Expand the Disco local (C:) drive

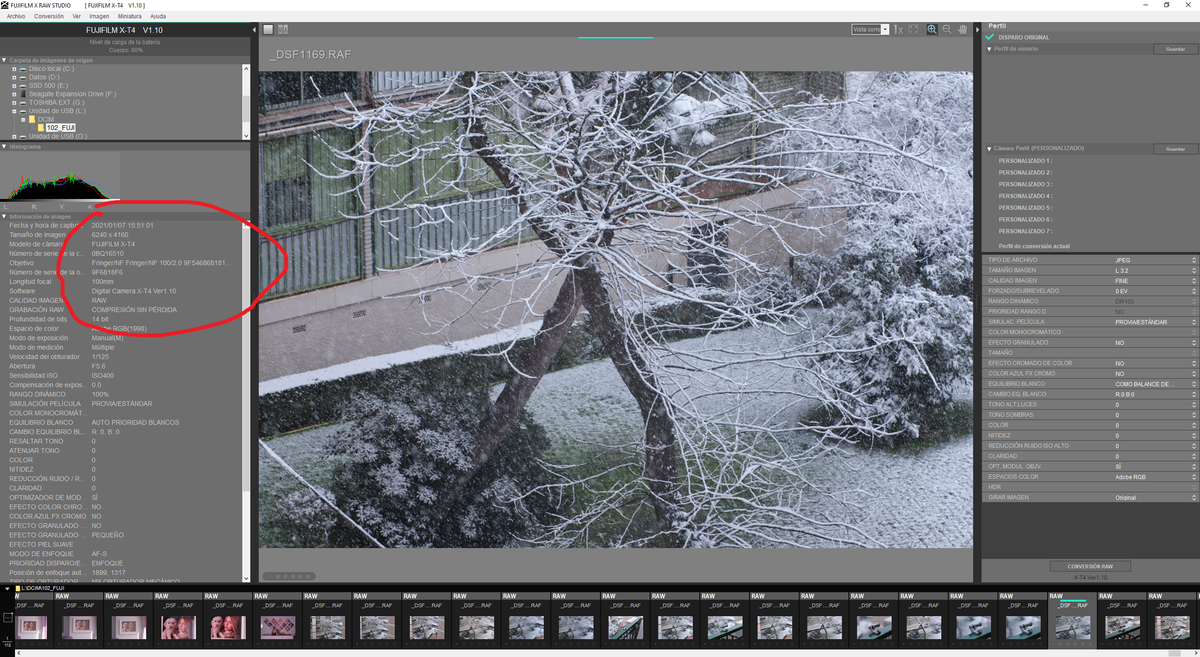click(x=14, y=69)
